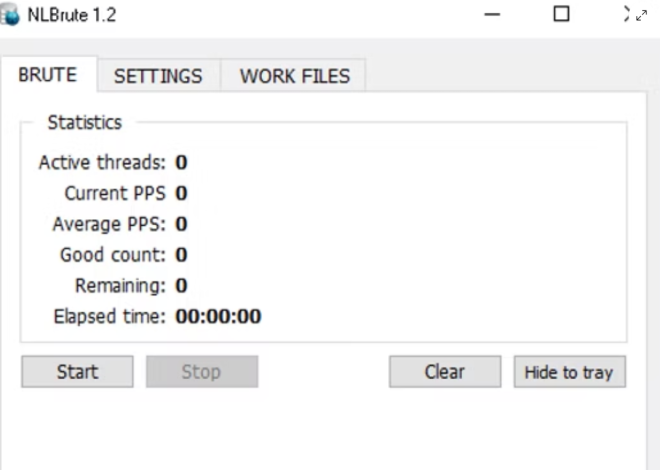Image resolution: width=660 pixels, height=470 pixels.
Task: Click the greyed-out Stop button
Action: click(x=201, y=372)
